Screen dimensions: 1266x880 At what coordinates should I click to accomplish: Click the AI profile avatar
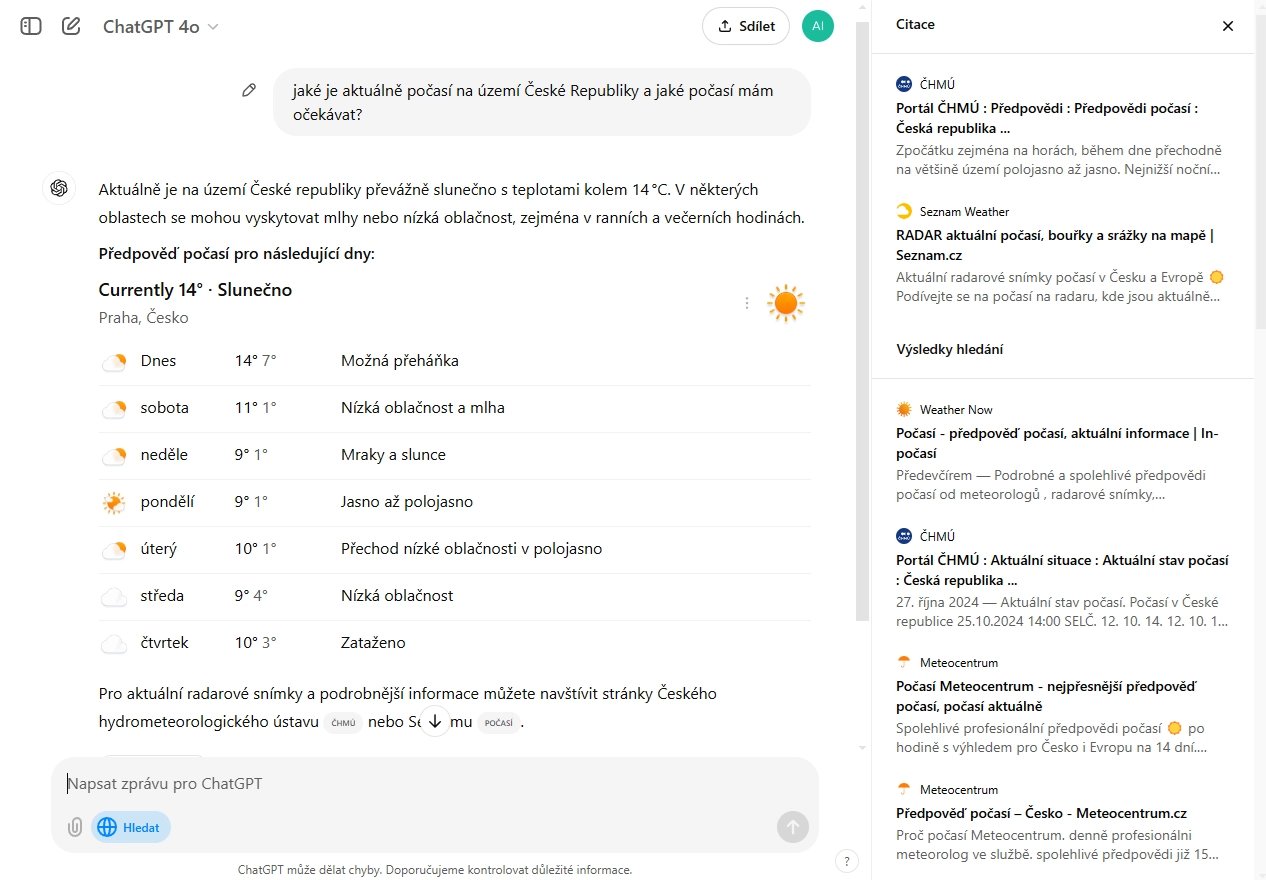pos(818,26)
